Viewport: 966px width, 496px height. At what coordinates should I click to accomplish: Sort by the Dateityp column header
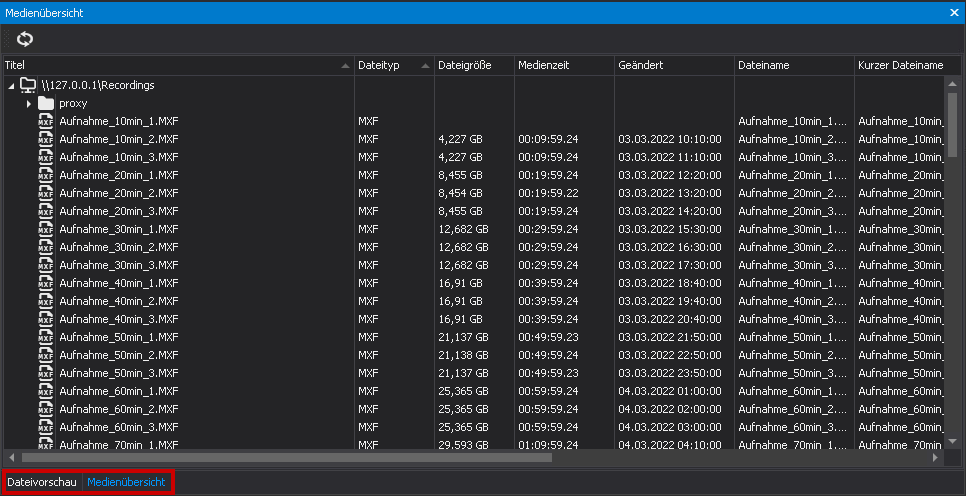click(394, 65)
